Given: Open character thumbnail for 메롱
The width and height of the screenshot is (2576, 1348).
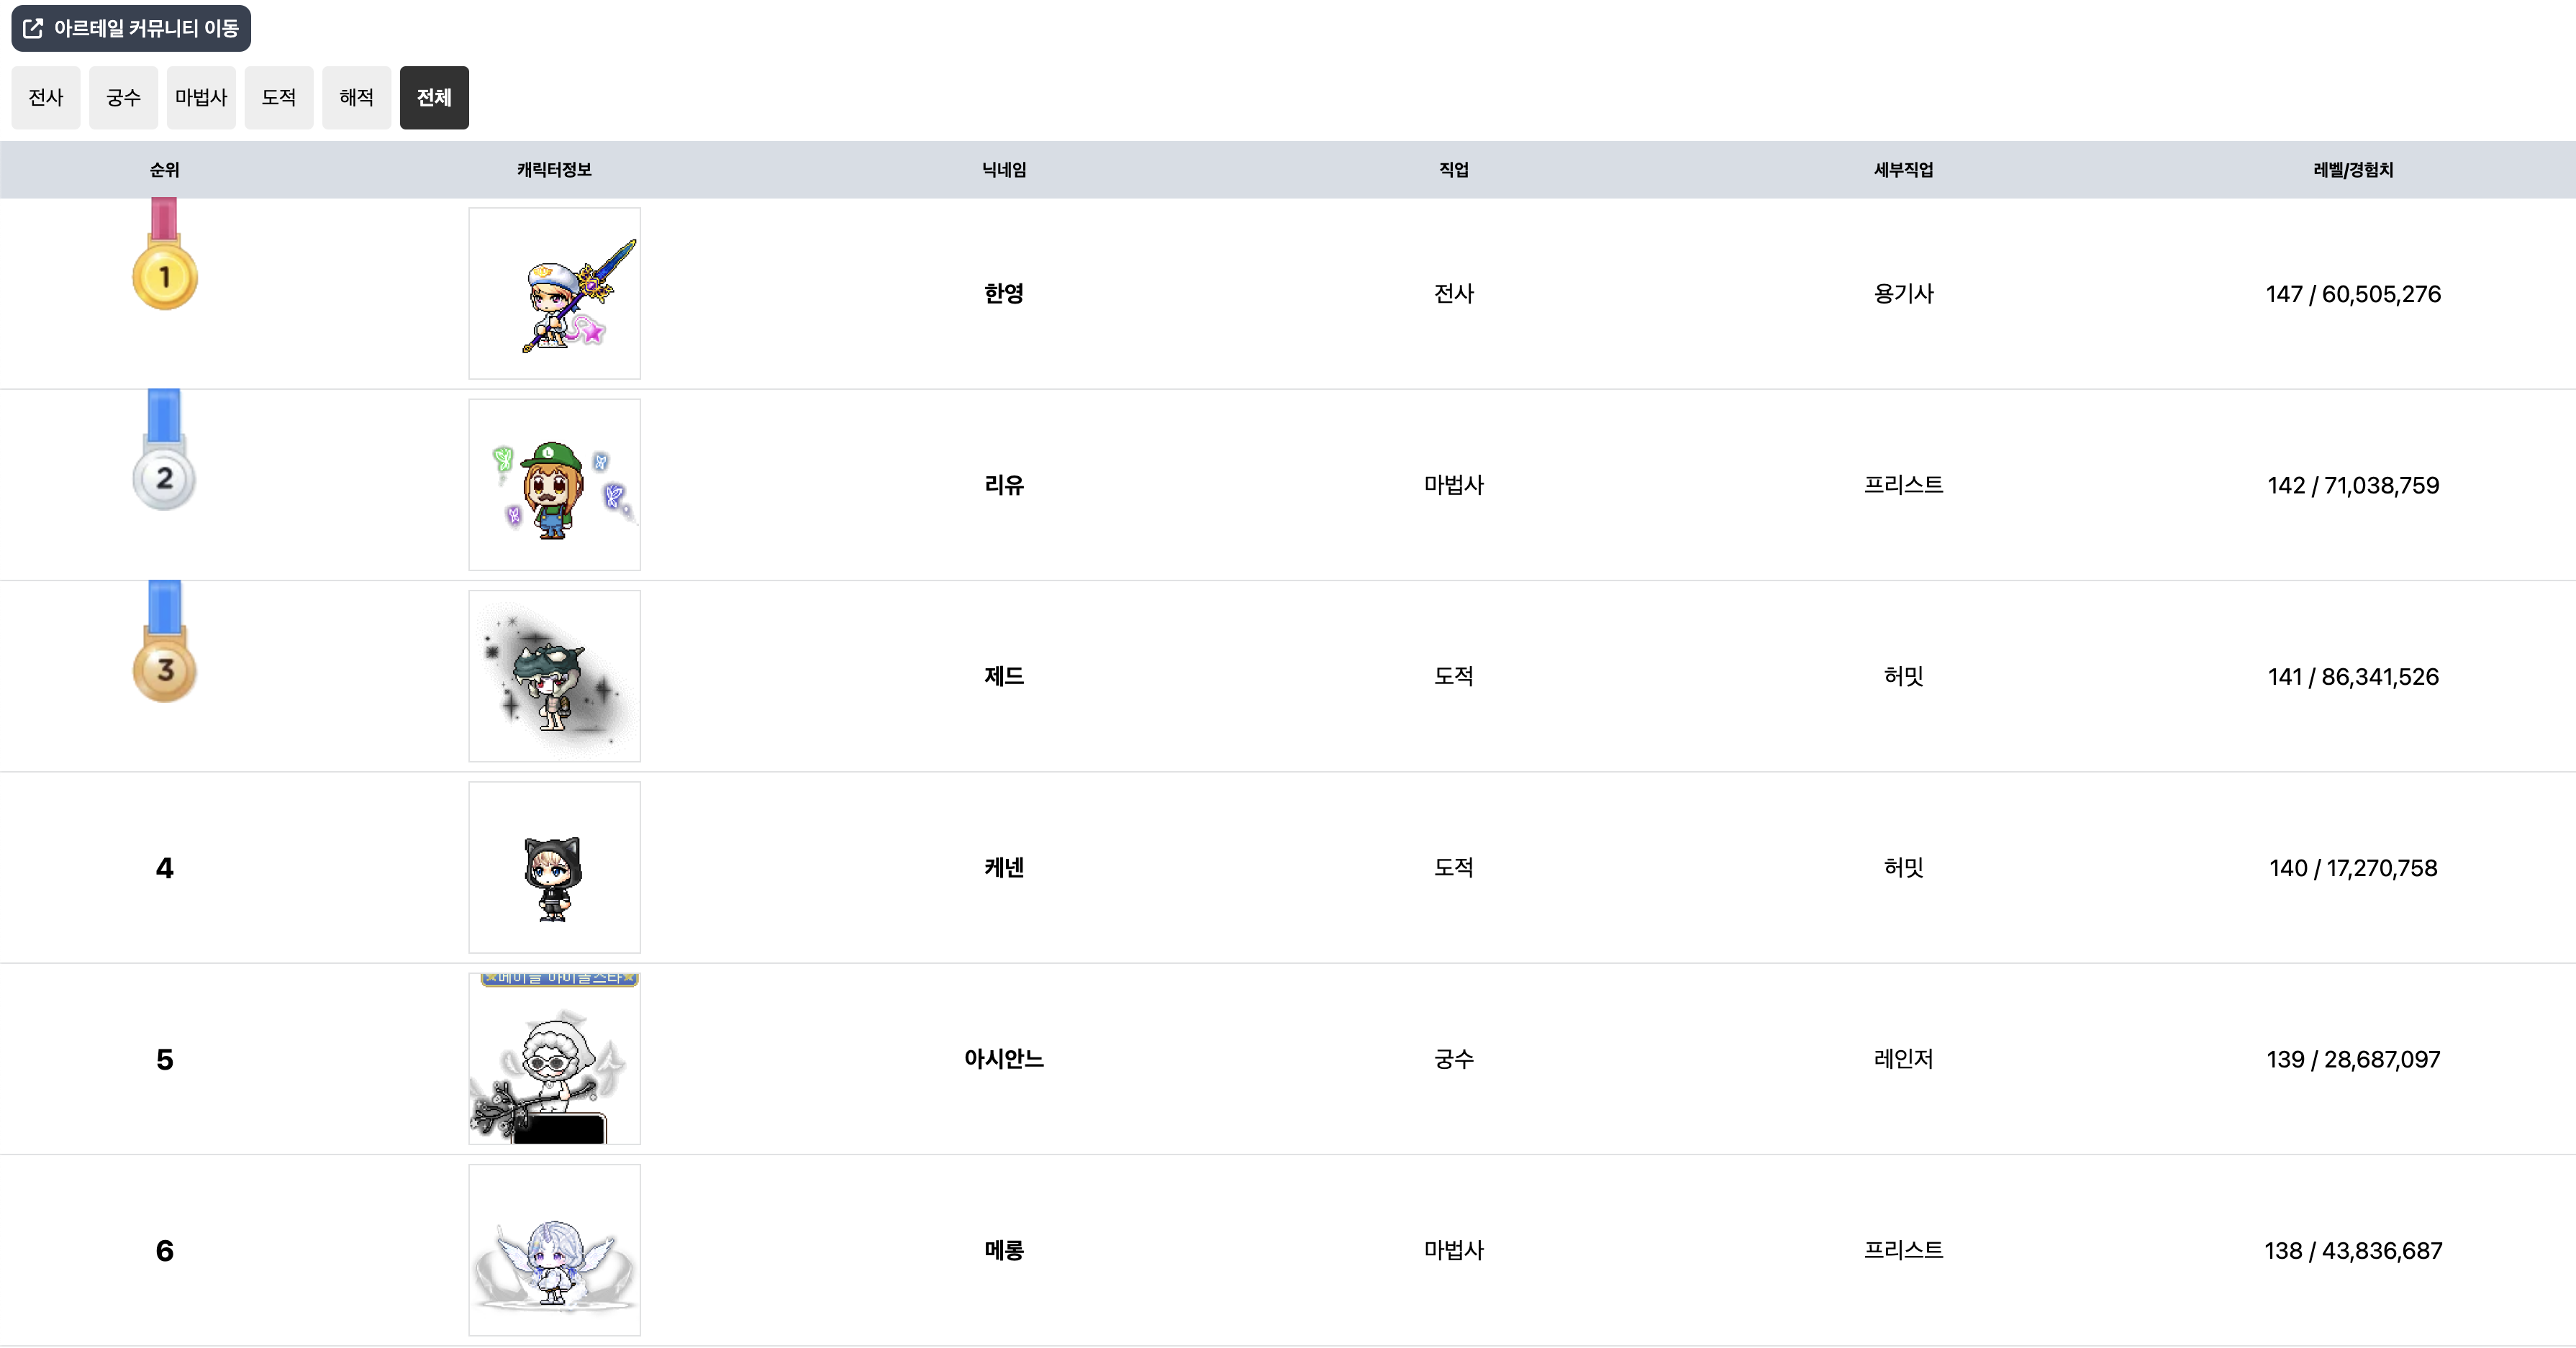Looking at the screenshot, I should pyautogui.click(x=555, y=1250).
